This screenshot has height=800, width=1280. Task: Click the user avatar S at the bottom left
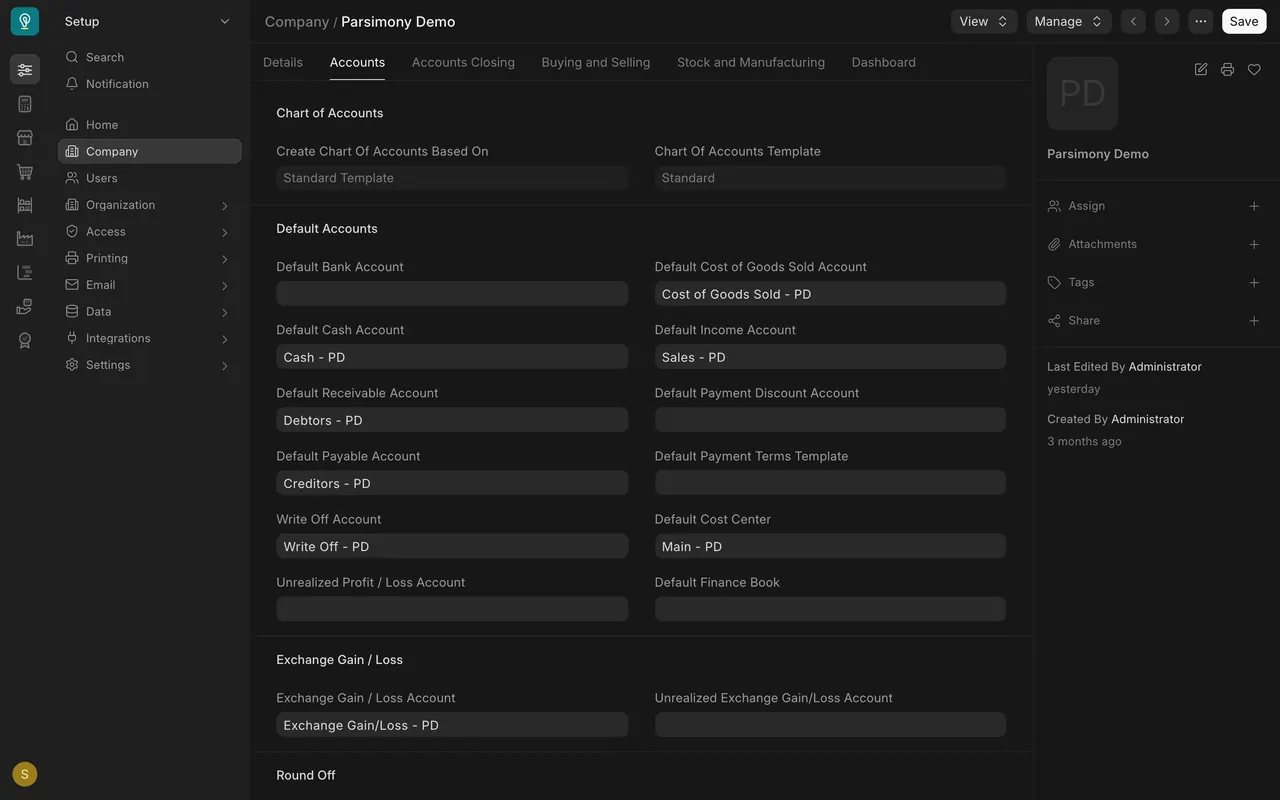25,774
